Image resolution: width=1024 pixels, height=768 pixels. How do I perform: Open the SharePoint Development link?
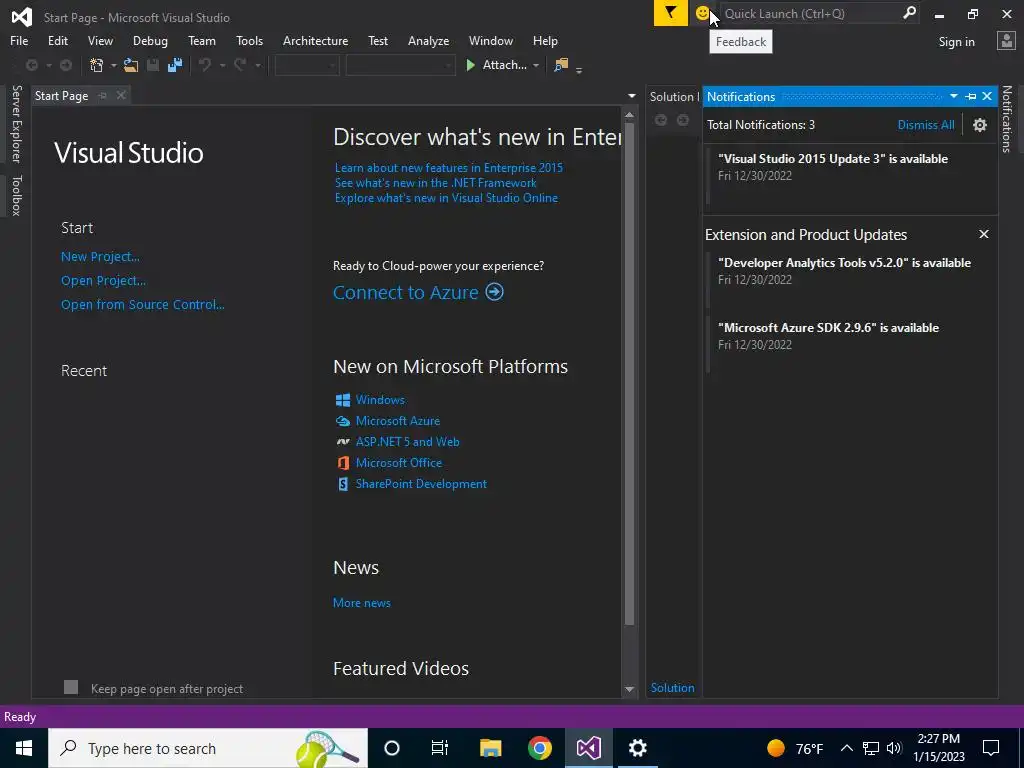point(421,484)
